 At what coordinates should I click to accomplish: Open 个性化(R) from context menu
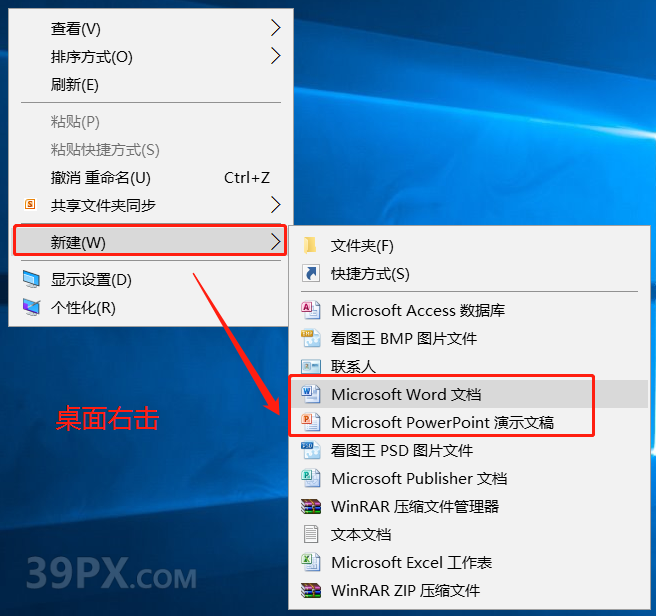tap(151, 308)
